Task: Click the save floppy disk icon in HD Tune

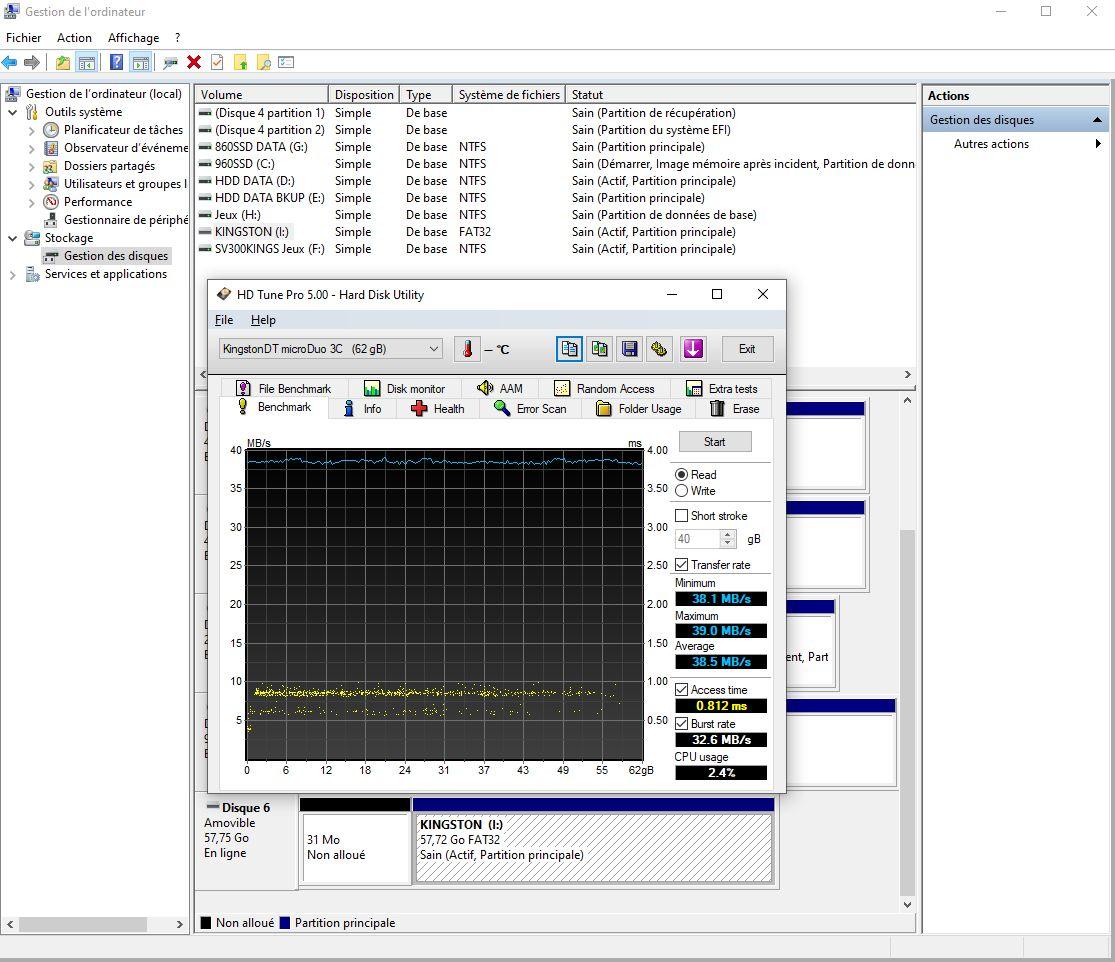Action: pos(630,349)
